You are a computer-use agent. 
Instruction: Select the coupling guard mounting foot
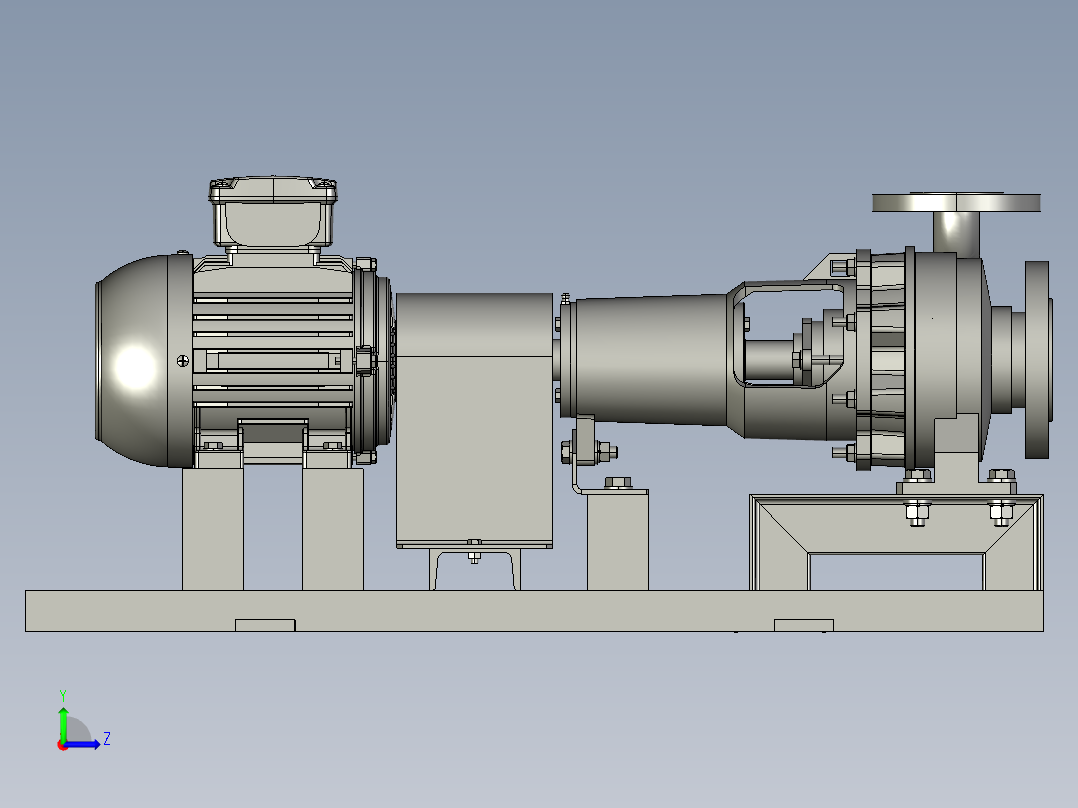click(474, 569)
